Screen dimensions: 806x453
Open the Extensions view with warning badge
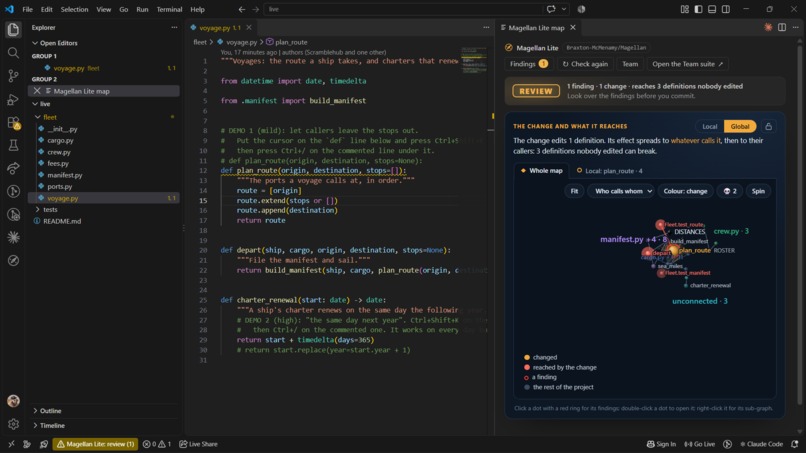click(13, 122)
